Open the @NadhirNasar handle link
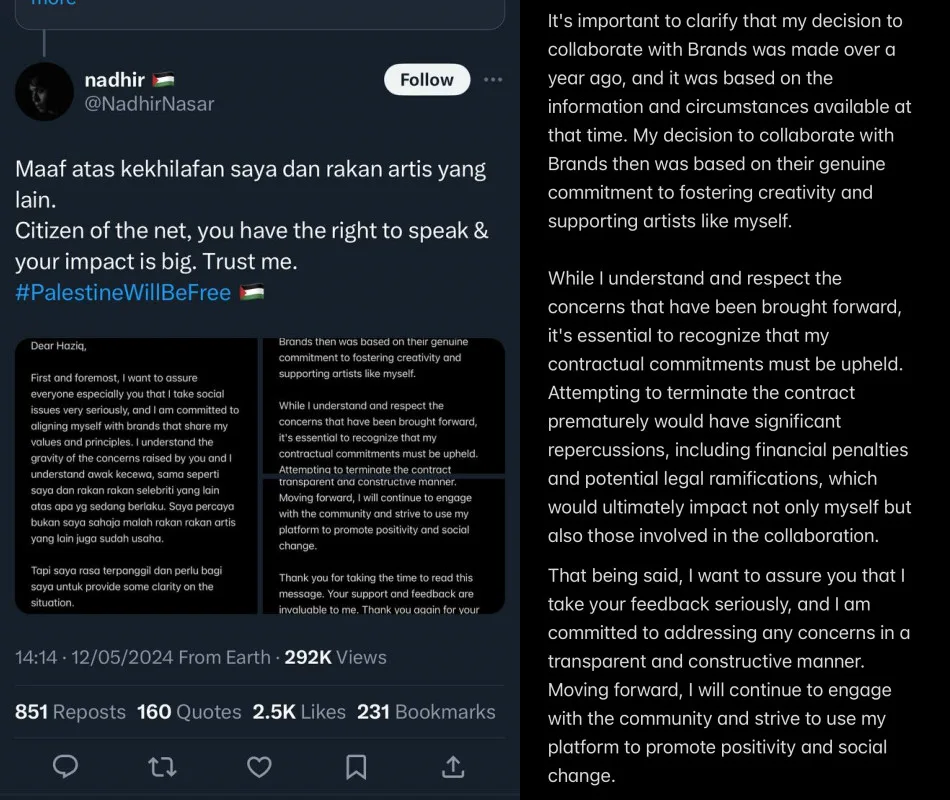This screenshot has height=800, width=950. click(150, 104)
